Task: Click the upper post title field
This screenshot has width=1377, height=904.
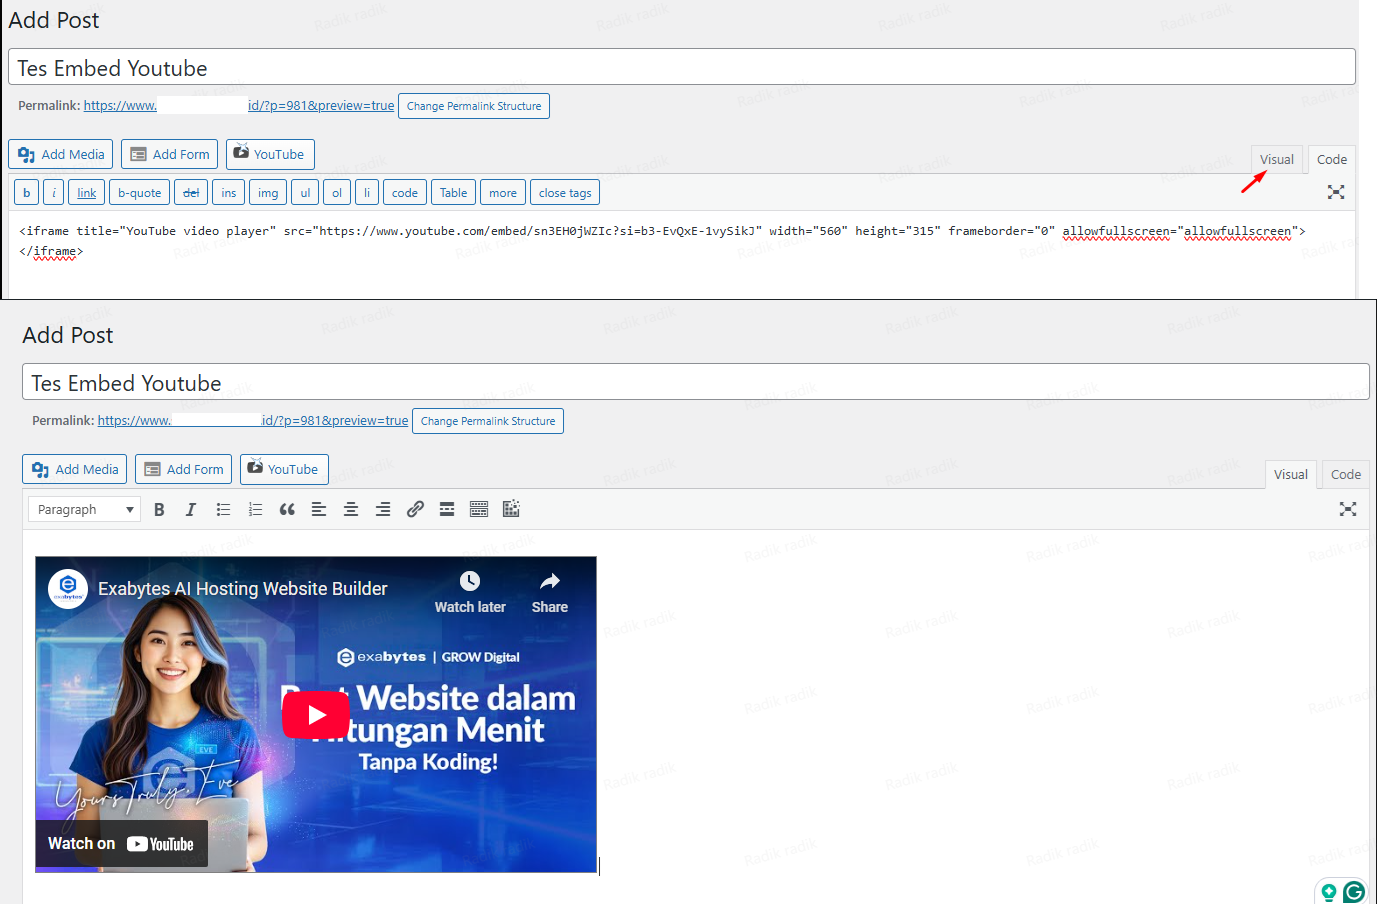Action: (x=682, y=67)
